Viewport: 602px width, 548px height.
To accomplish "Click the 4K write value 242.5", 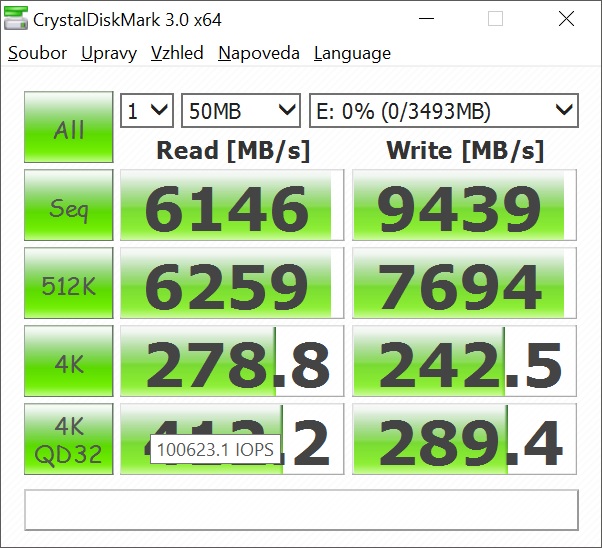I will [464, 361].
